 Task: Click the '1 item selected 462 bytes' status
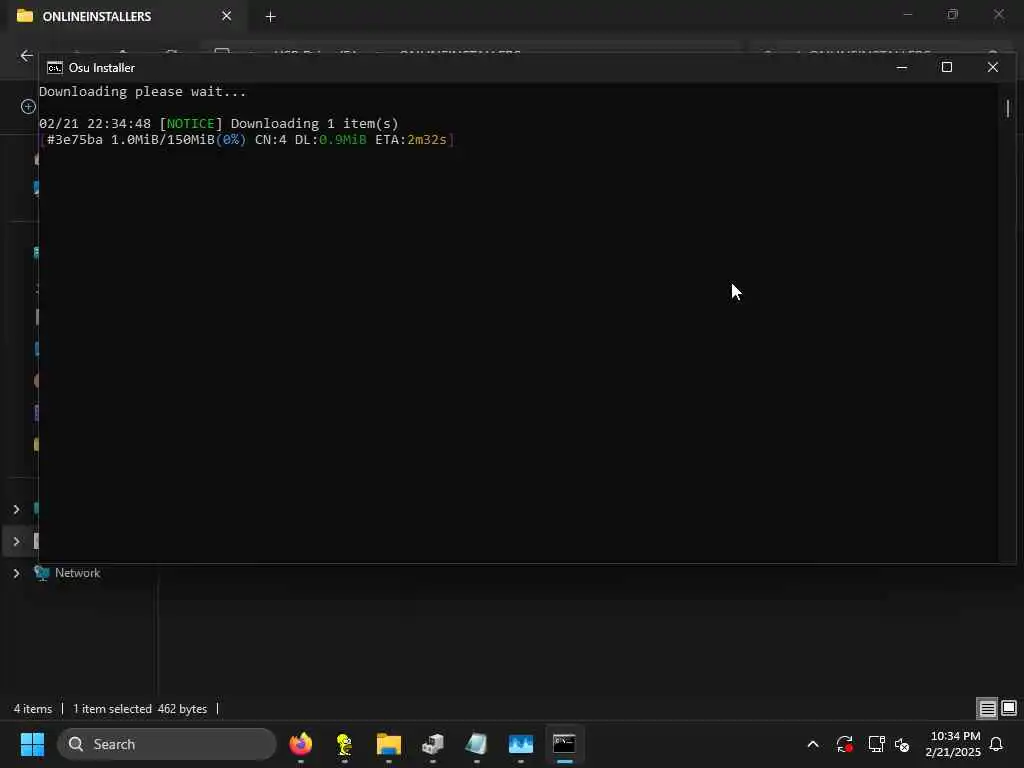point(140,709)
